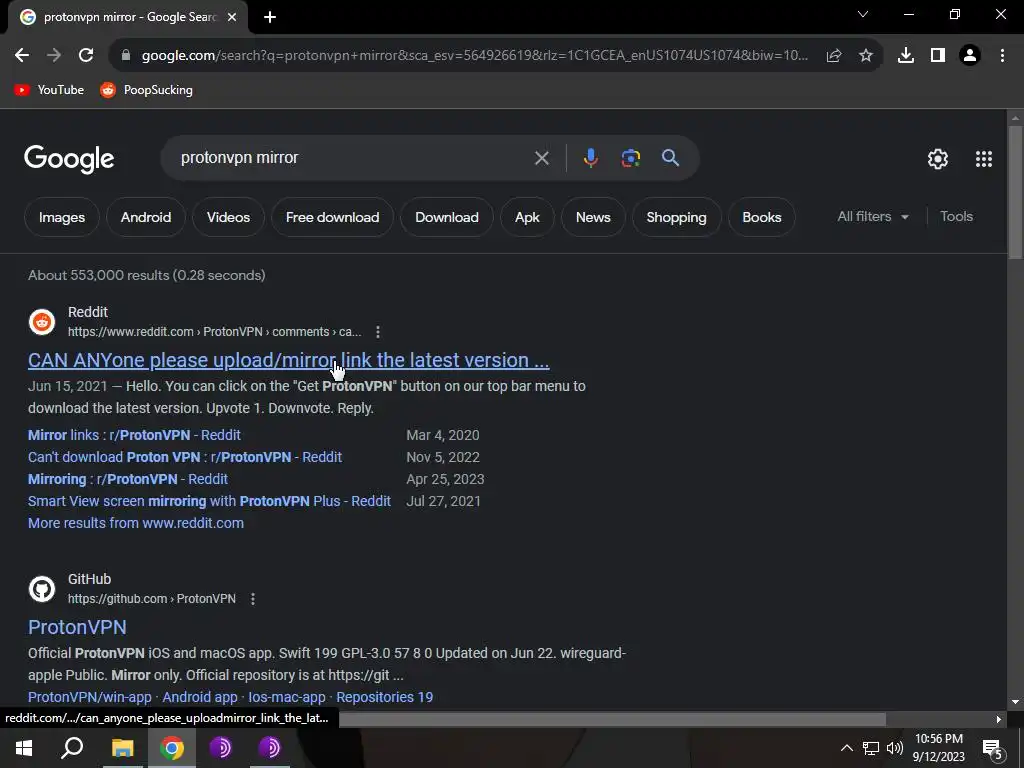
Task: Close the protonvpn mirror tab
Action: click(x=232, y=17)
